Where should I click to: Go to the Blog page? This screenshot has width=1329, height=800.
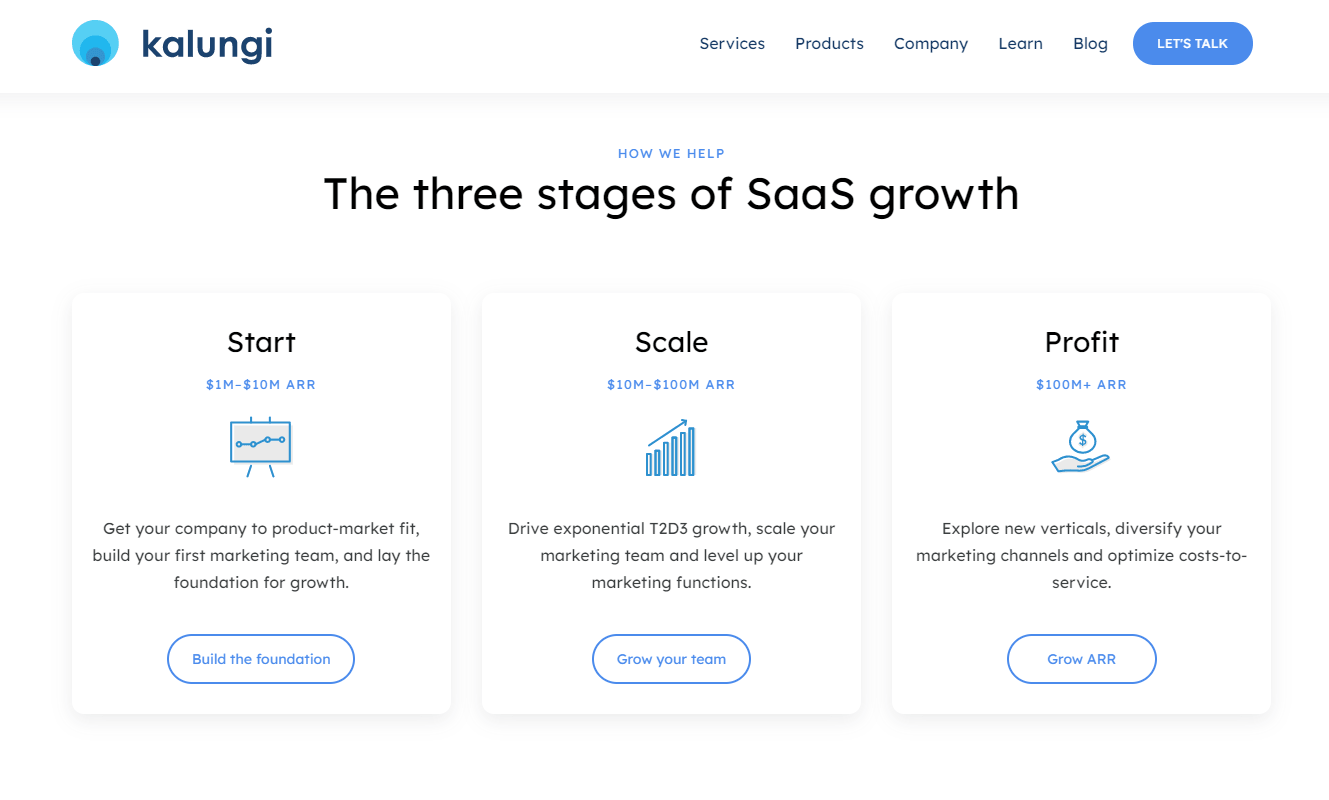click(x=1090, y=44)
